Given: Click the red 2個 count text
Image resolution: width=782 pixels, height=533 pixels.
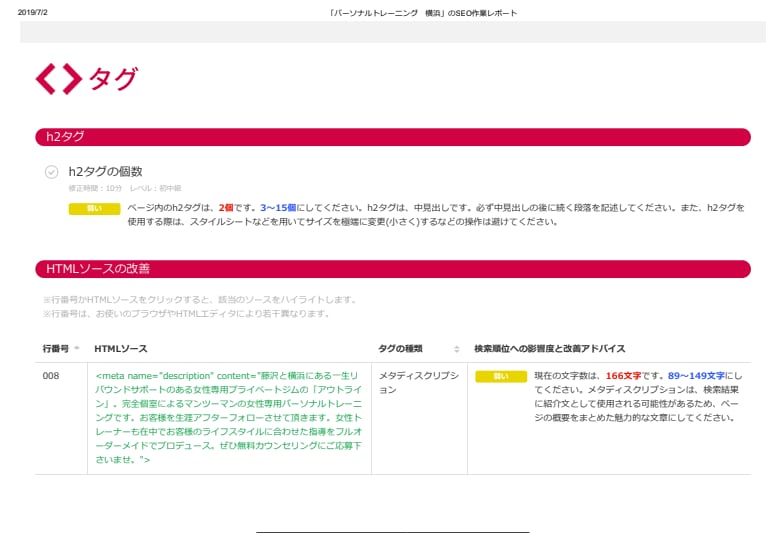Looking at the screenshot, I should [226, 208].
